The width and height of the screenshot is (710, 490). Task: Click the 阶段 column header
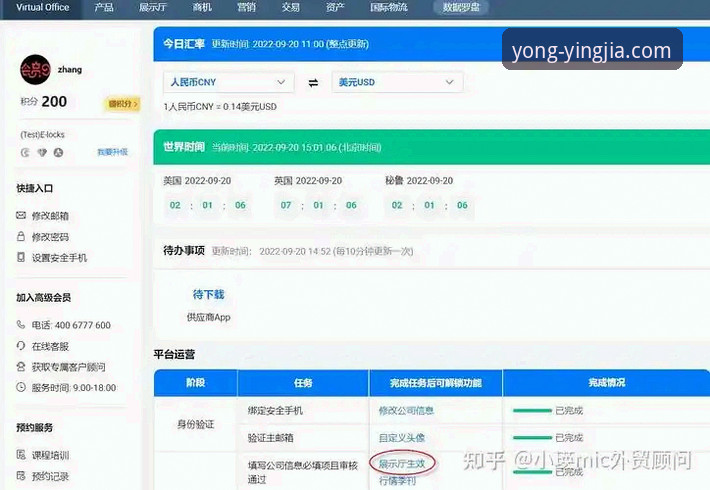[195, 383]
